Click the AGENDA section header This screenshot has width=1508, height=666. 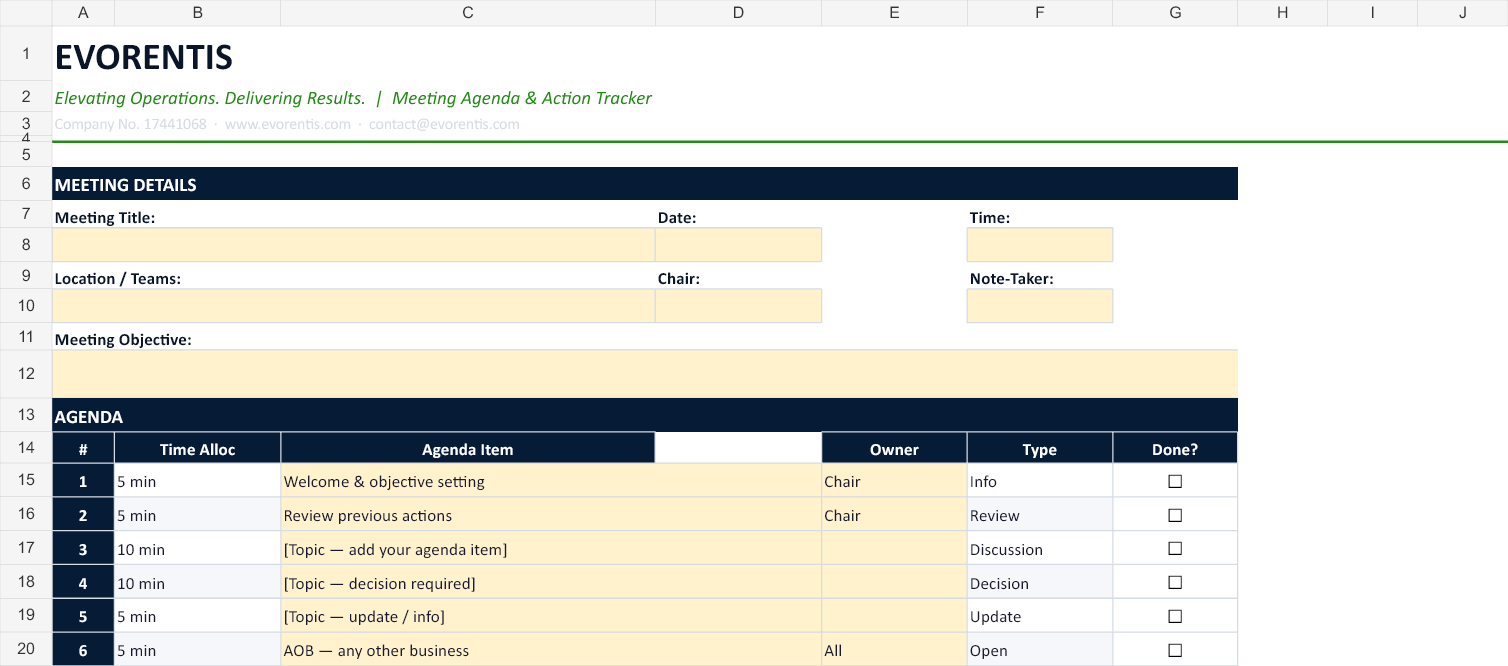[x=645, y=416]
